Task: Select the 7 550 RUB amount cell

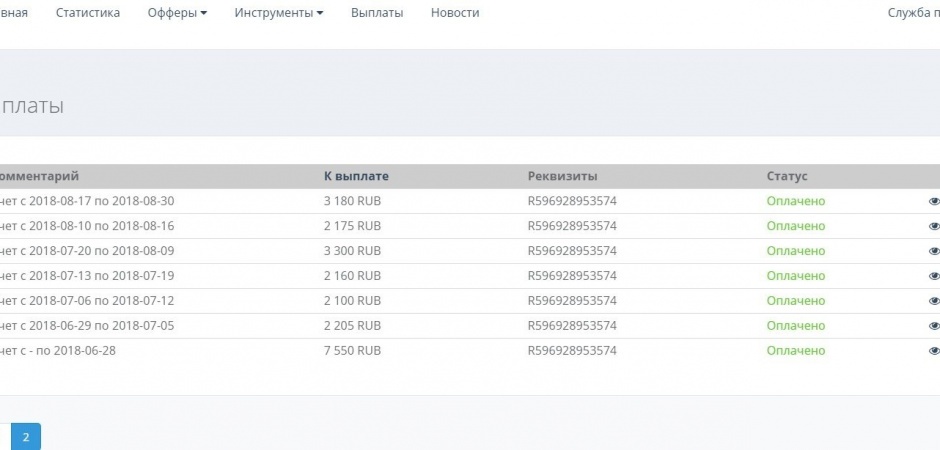Action: pyautogui.click(x=352, y=351)
